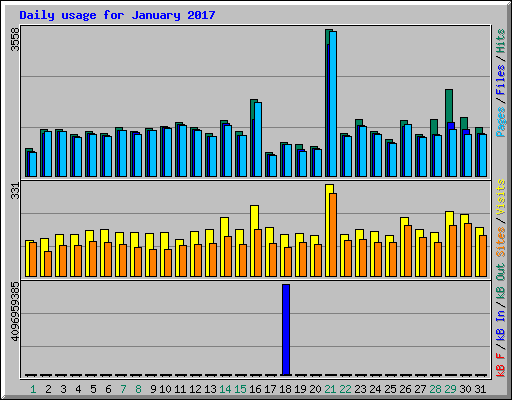512x400 pixels.
Task: Click the cyan pages bar on day 16
Action: 258,139
